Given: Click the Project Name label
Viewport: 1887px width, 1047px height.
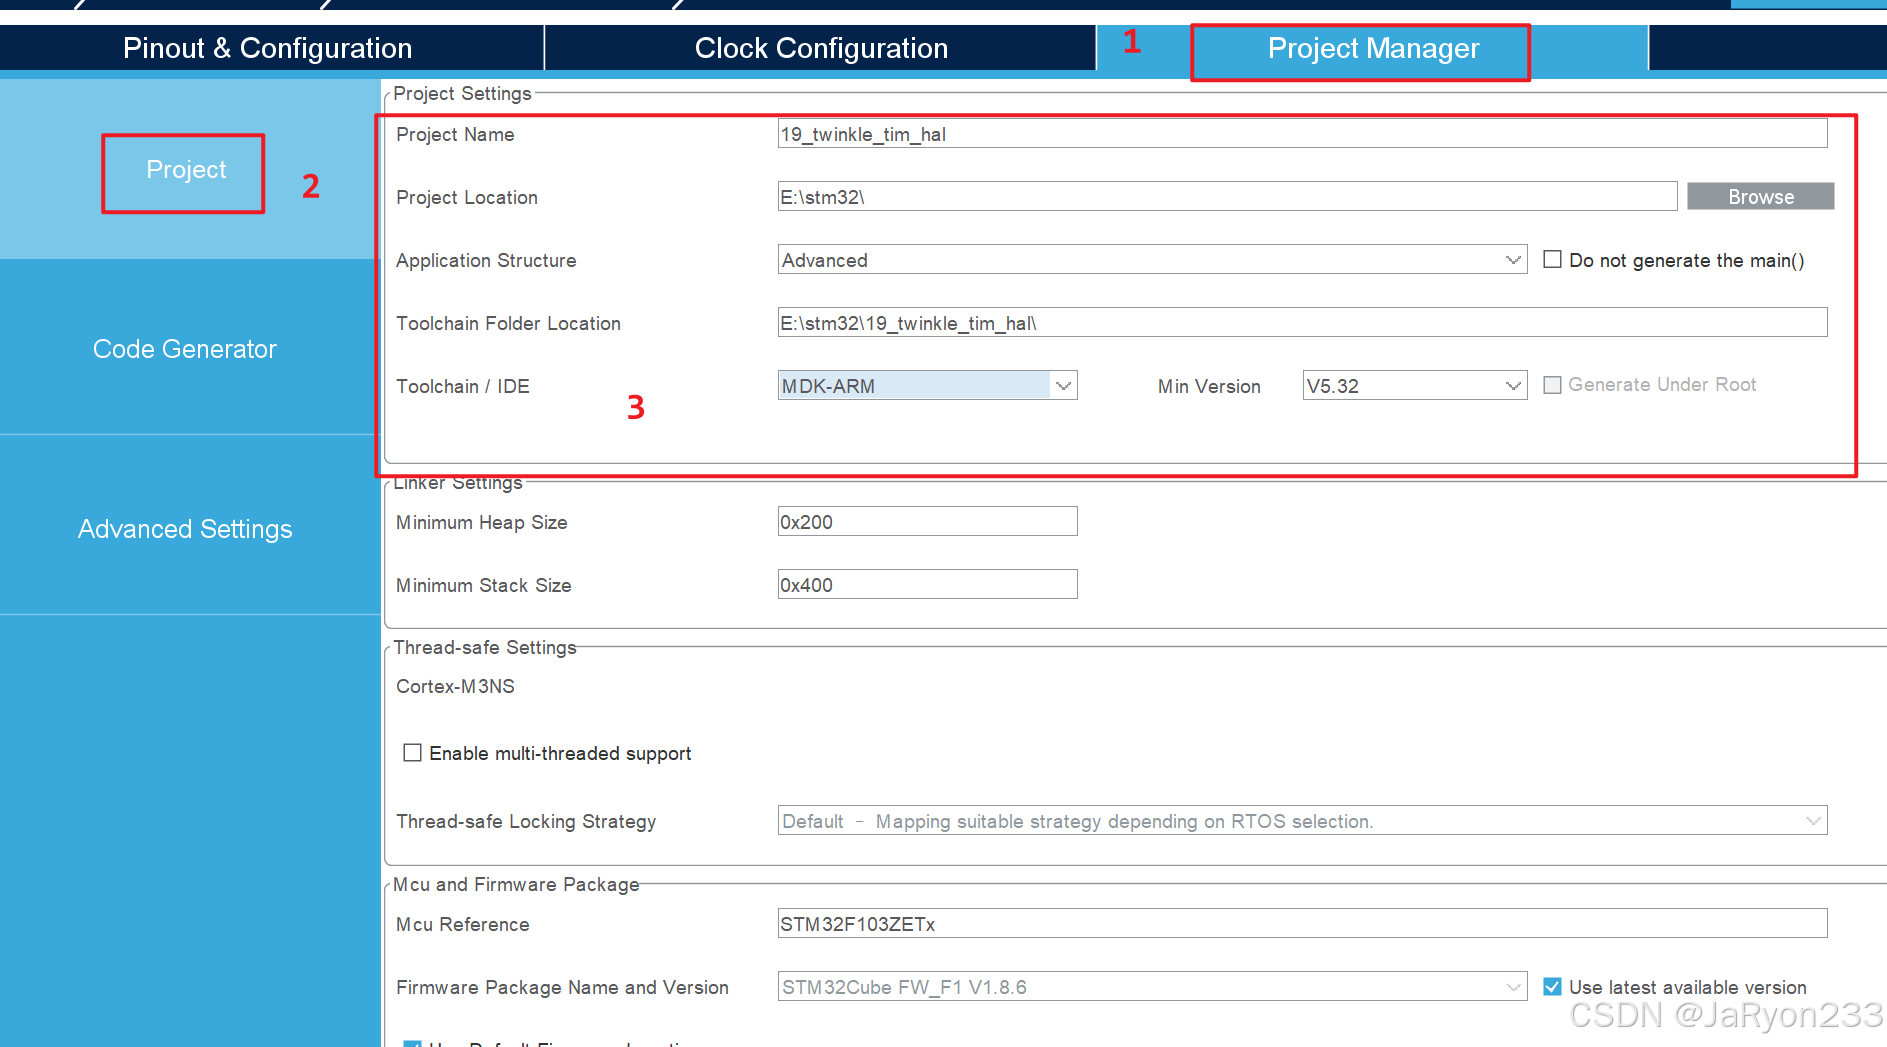Looking at the screenshot, I should (455, 135).
